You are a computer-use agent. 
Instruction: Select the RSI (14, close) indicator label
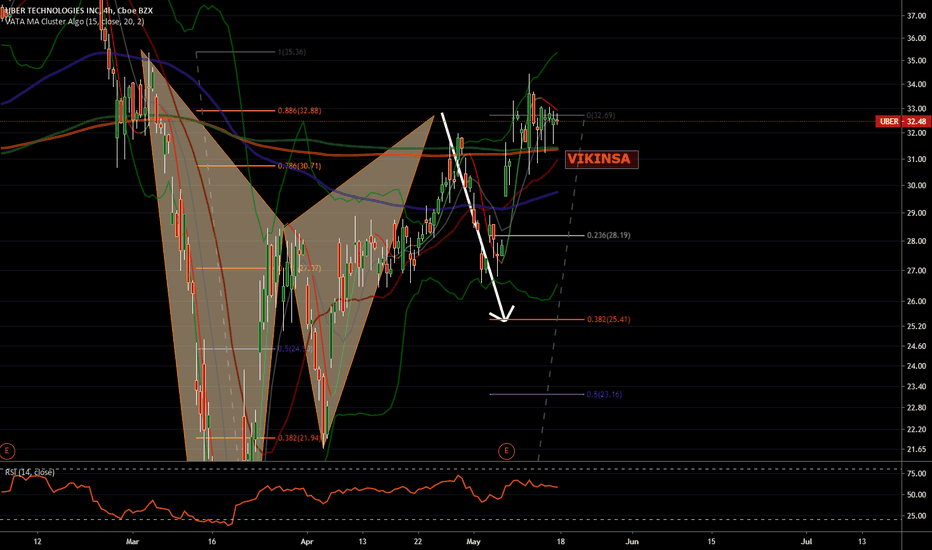(30, 472)
